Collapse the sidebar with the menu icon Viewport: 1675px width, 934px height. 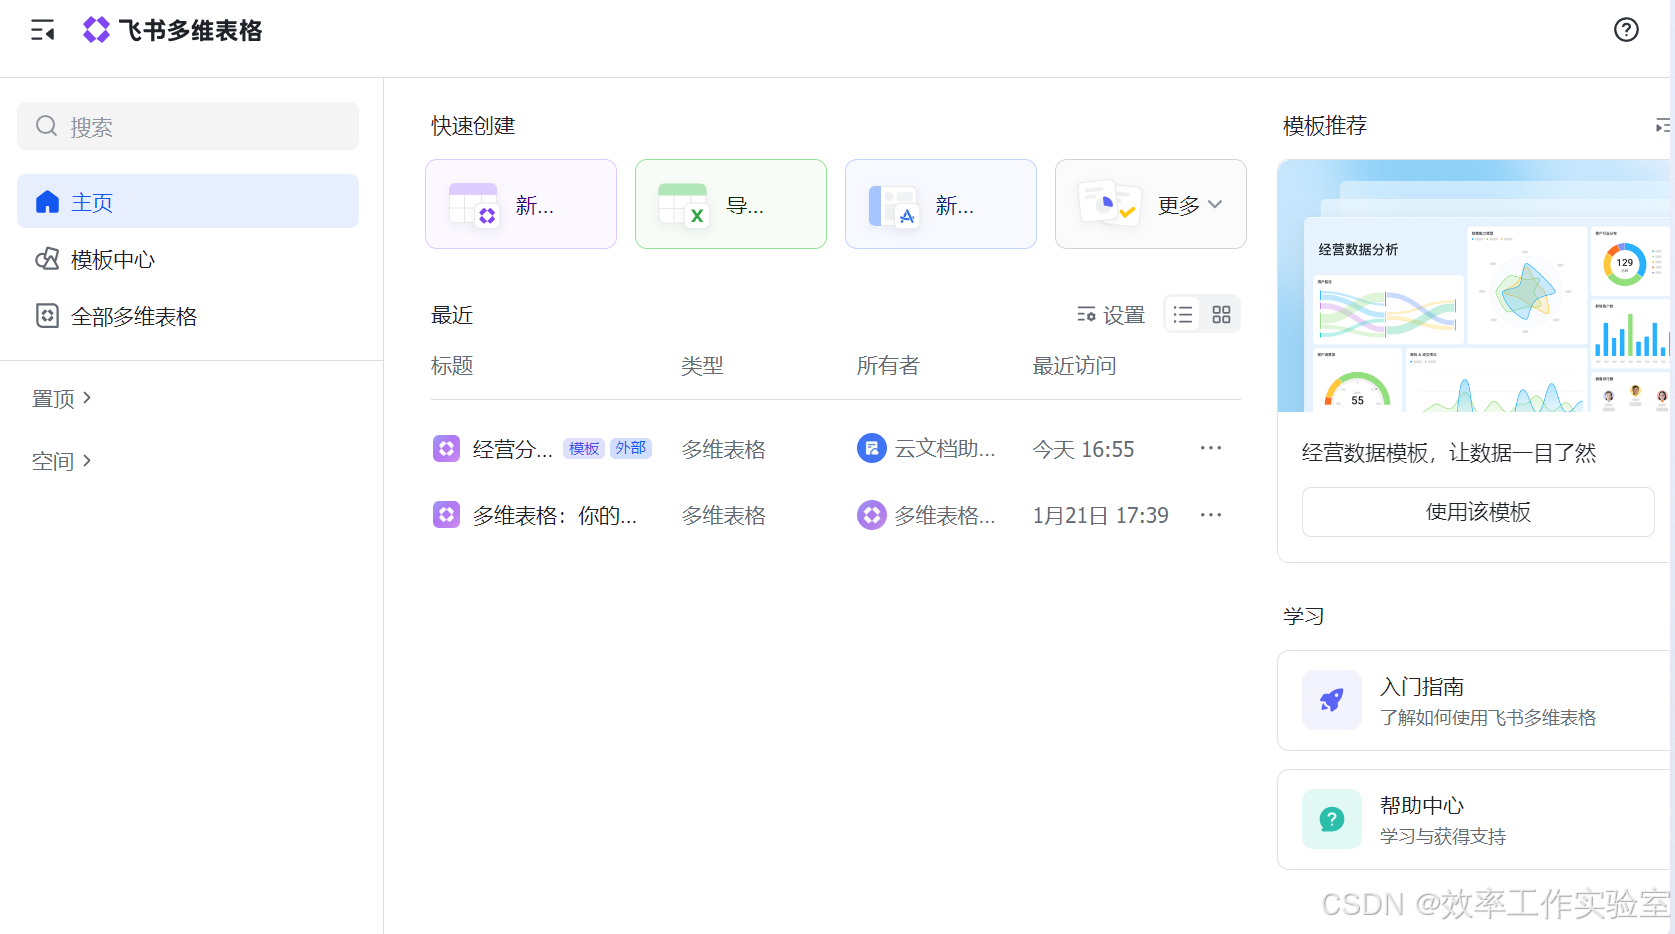pos(42,31)
